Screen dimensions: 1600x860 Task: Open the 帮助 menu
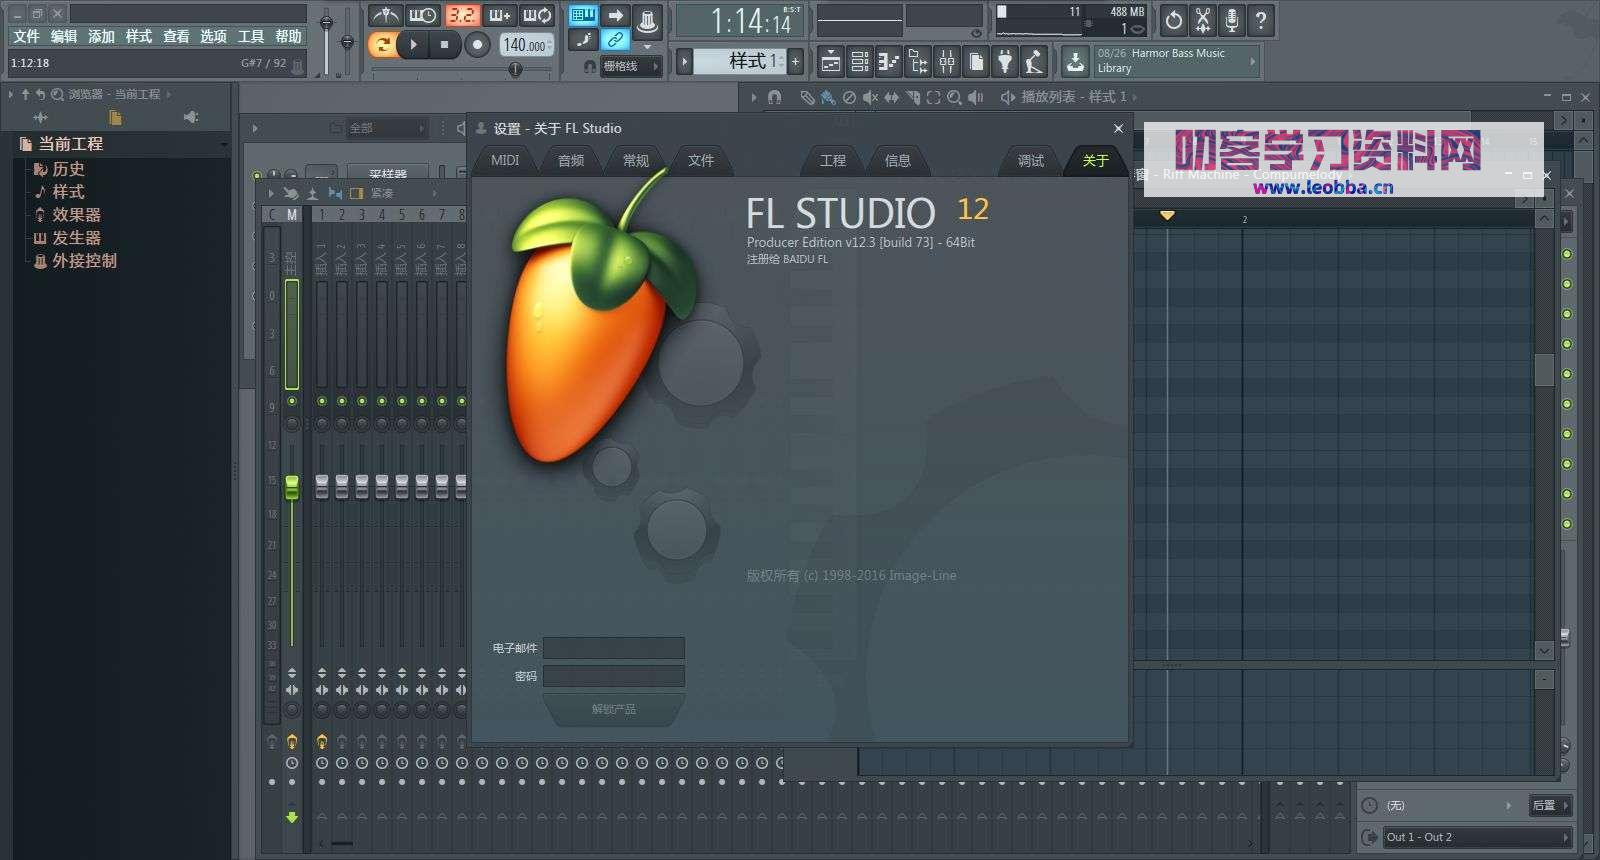pos(288,36)
